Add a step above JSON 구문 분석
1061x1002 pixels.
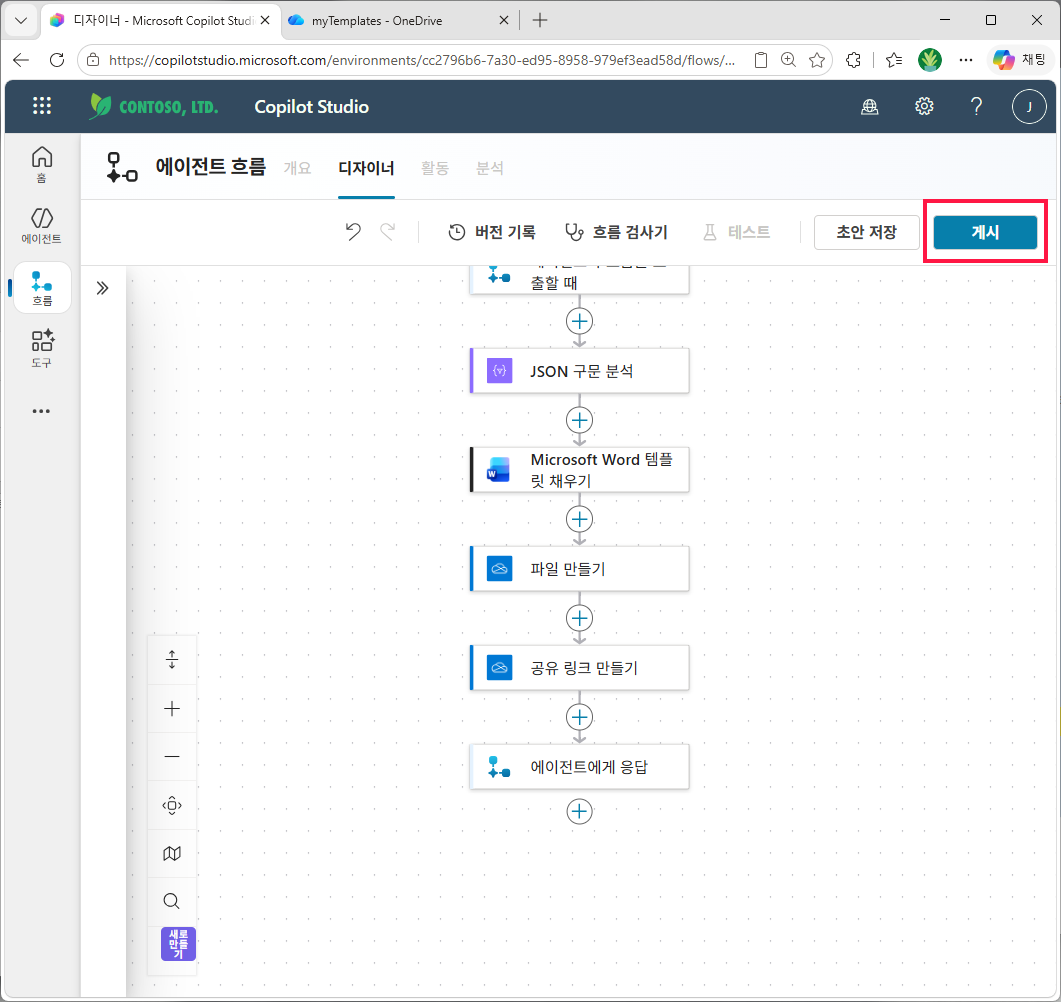pyautogui.click(x=579, y=321)
